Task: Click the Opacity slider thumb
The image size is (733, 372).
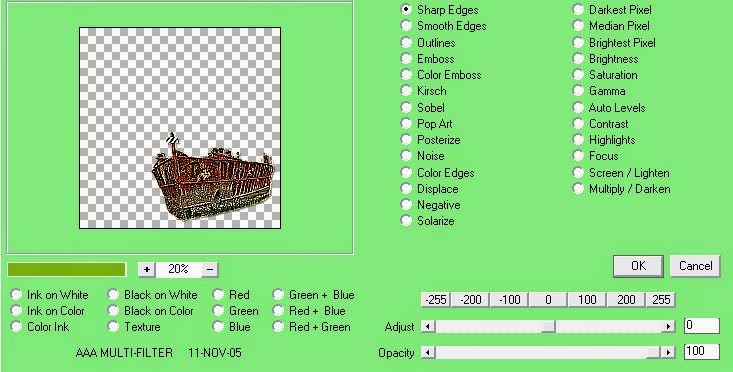Action: tap(653, 352)
